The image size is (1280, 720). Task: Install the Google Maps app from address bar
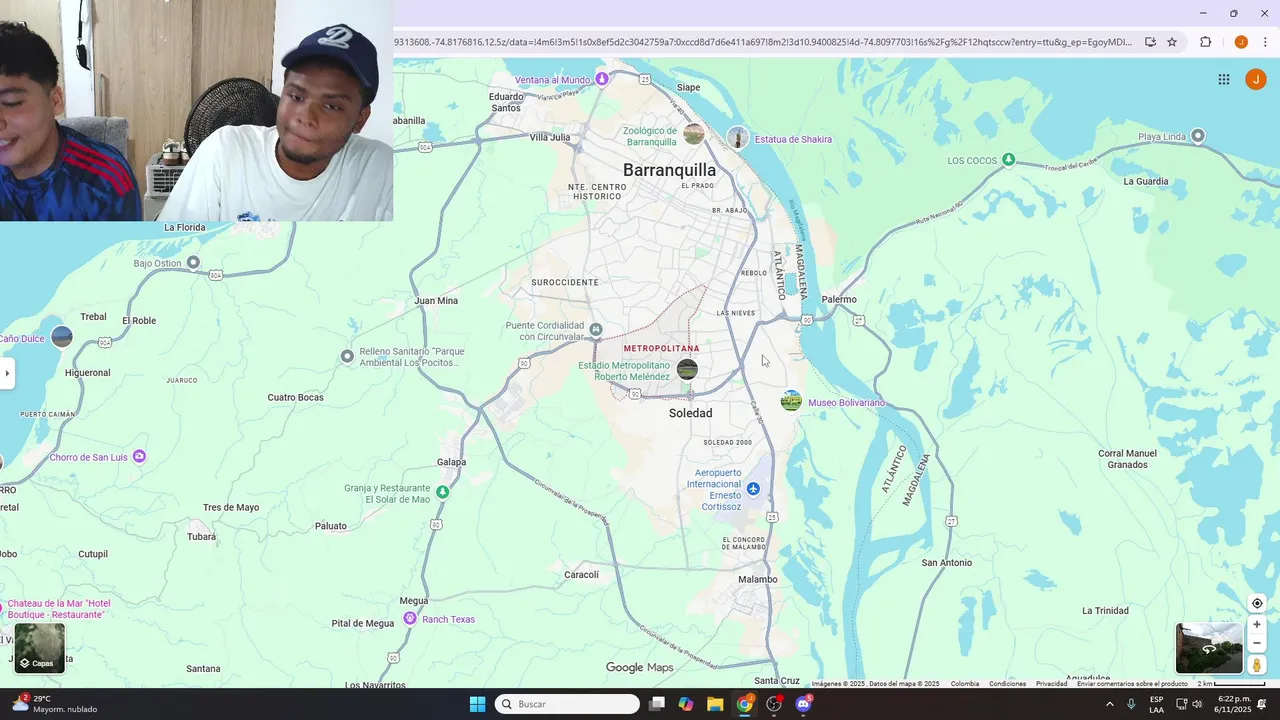coord(1150,42)
